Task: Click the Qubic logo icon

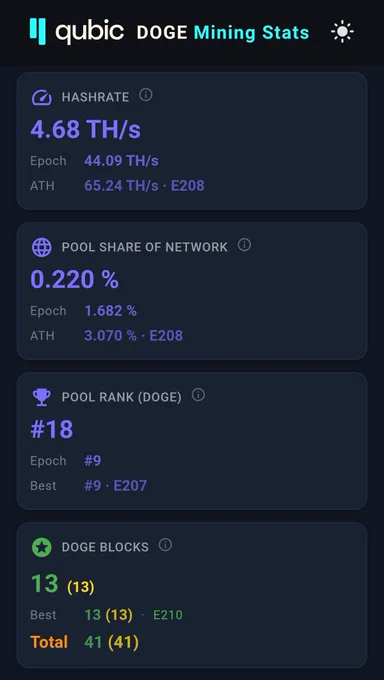Action: pos(38,31)
